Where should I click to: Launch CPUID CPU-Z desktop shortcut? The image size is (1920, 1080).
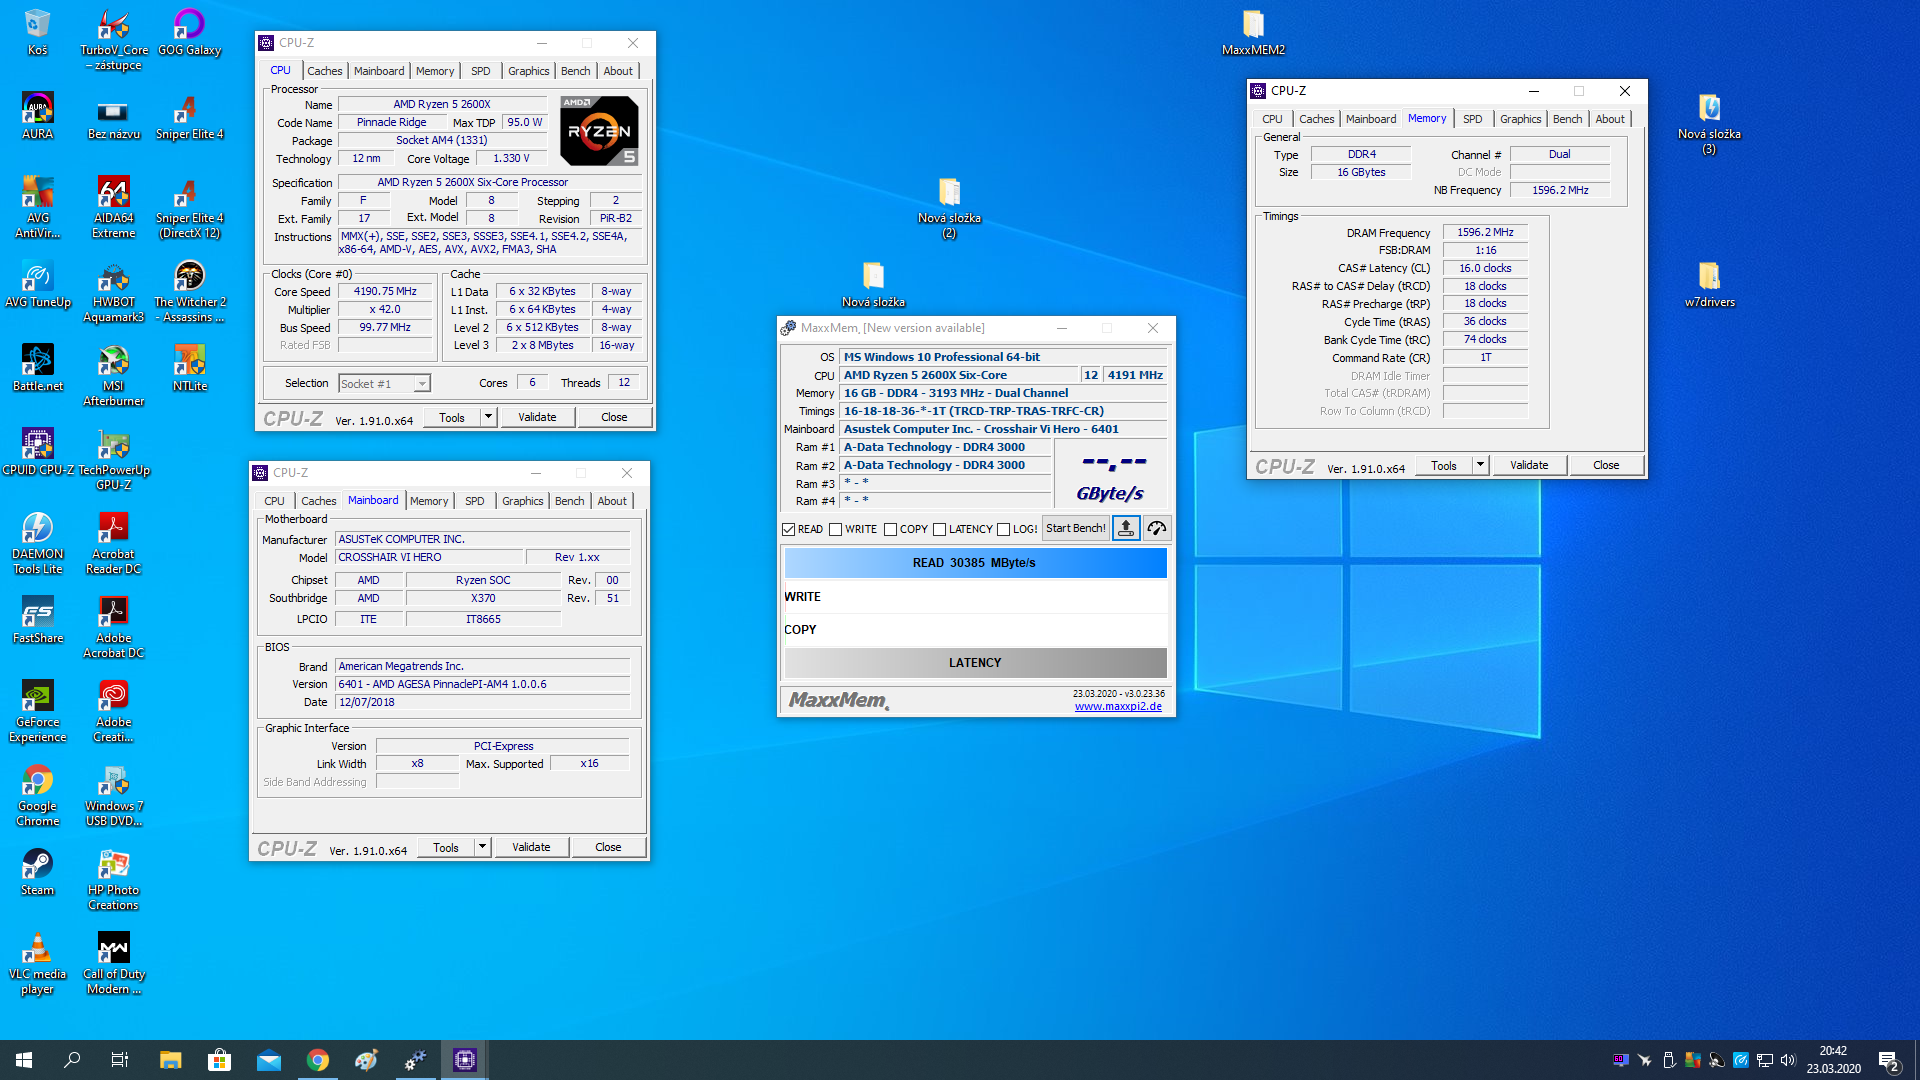tap(37, 452)
